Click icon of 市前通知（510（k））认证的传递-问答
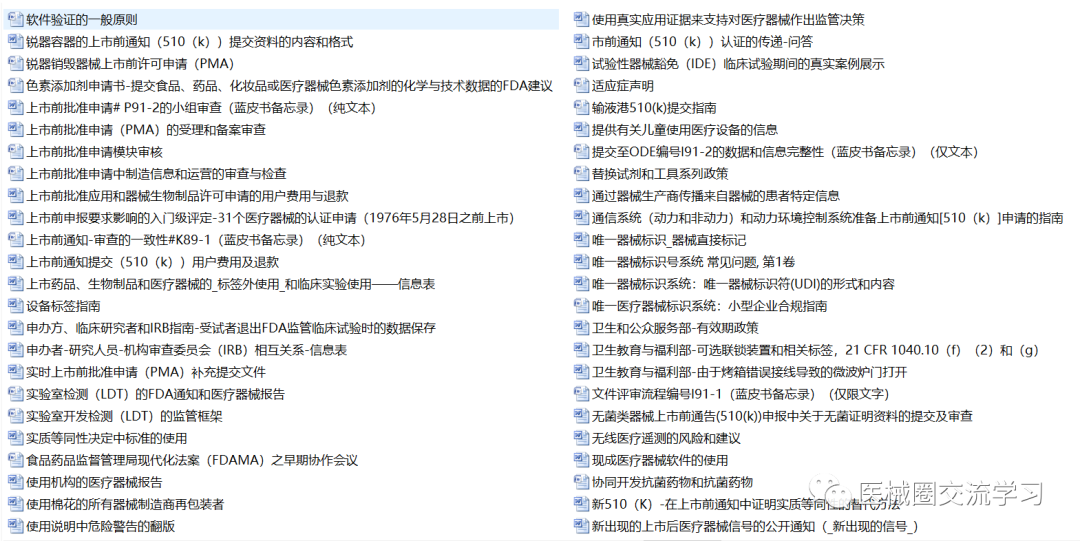 [581, 41]
